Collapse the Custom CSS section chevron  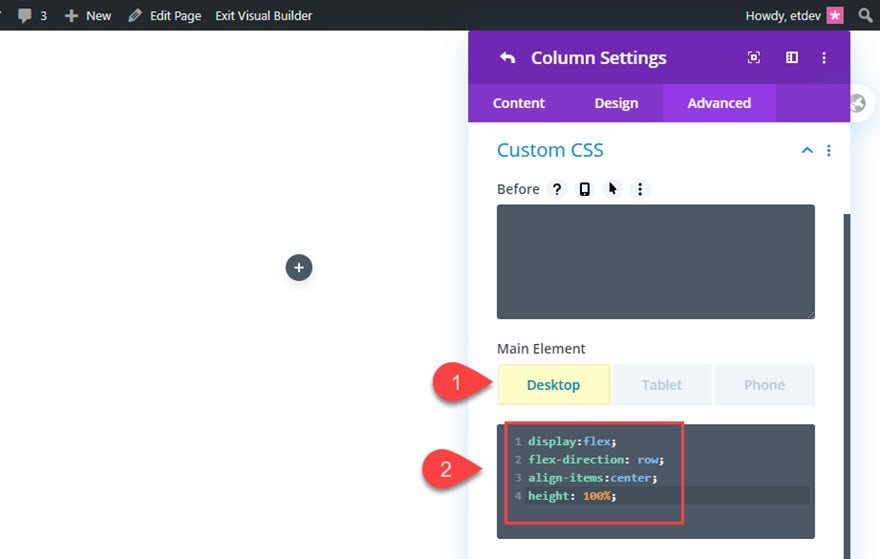(x=807, y=151)
